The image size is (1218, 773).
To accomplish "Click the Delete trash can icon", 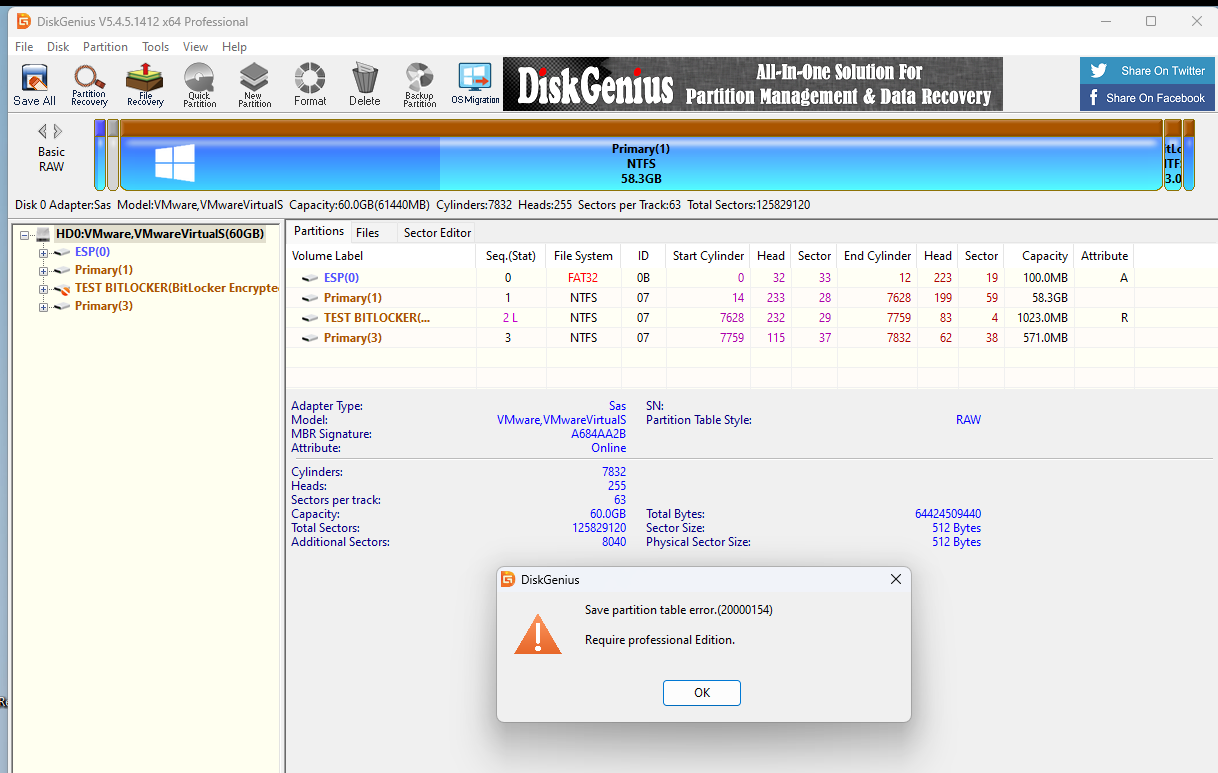I will [x=365, y=85].
